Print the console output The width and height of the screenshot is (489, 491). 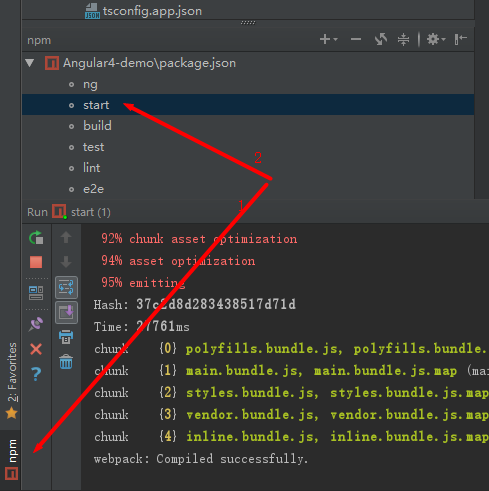pyautogui.click(x=66, y=337)
